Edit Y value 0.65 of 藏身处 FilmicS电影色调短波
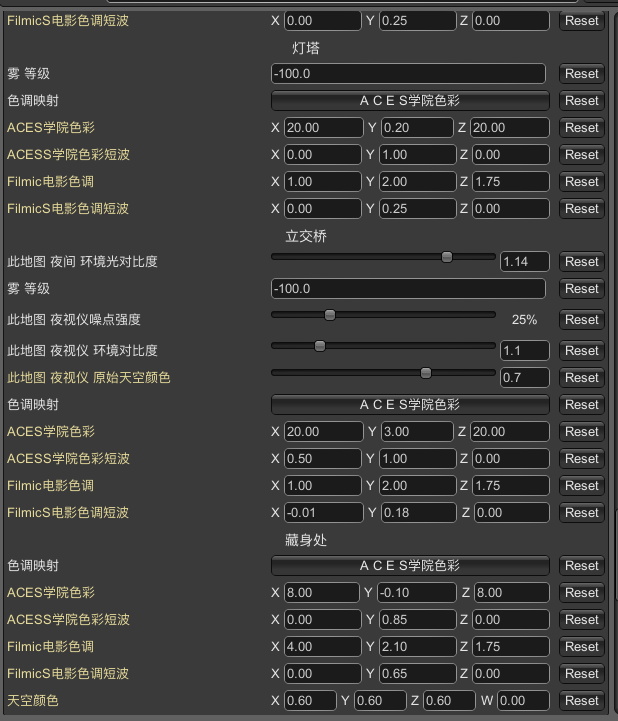Screen dimensions: 618x721 418,674
